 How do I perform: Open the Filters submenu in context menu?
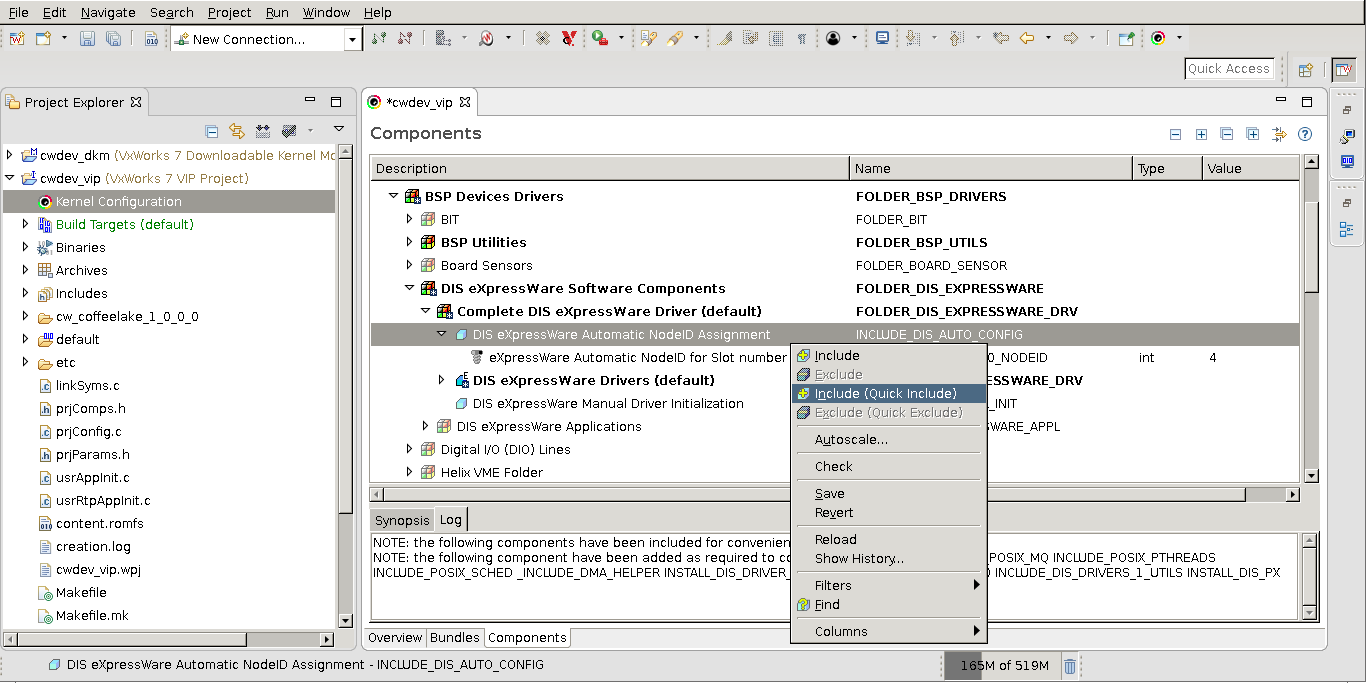[x=888, y=585]
